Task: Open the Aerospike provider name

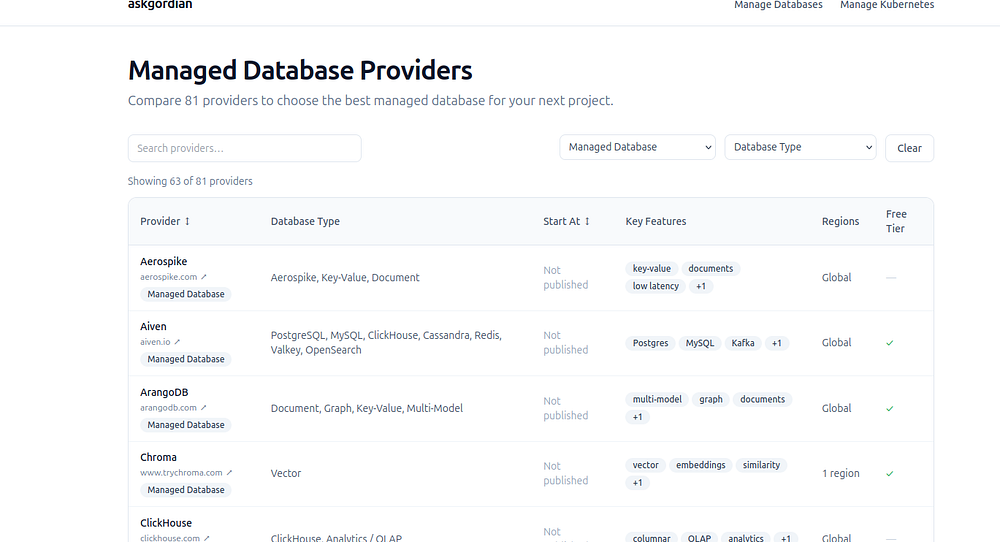Action: click(164, 261)
